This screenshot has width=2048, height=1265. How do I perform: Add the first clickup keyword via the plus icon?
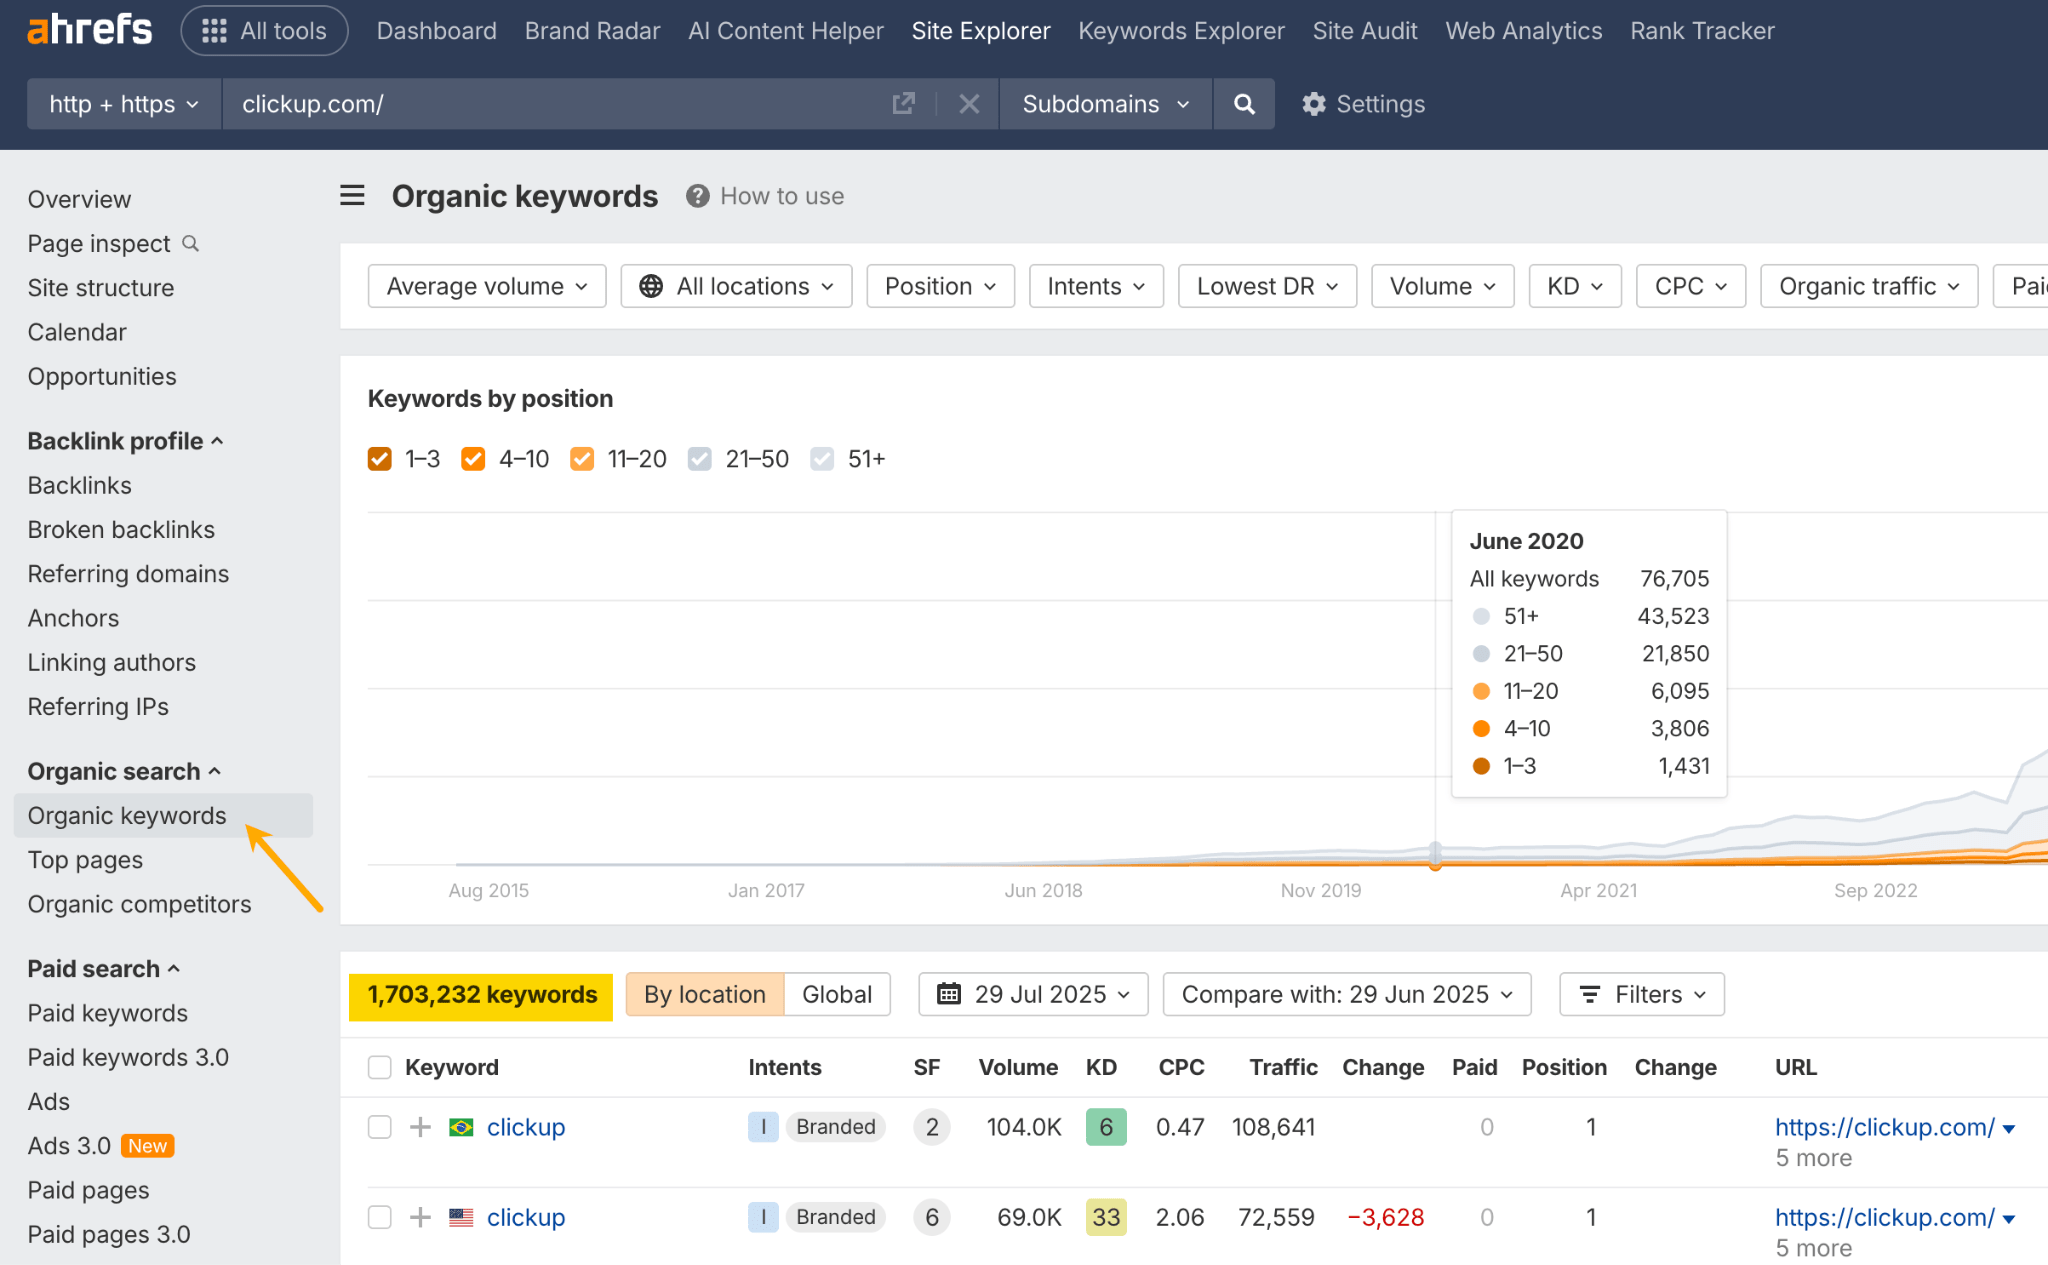click(x=419, y=1127)
